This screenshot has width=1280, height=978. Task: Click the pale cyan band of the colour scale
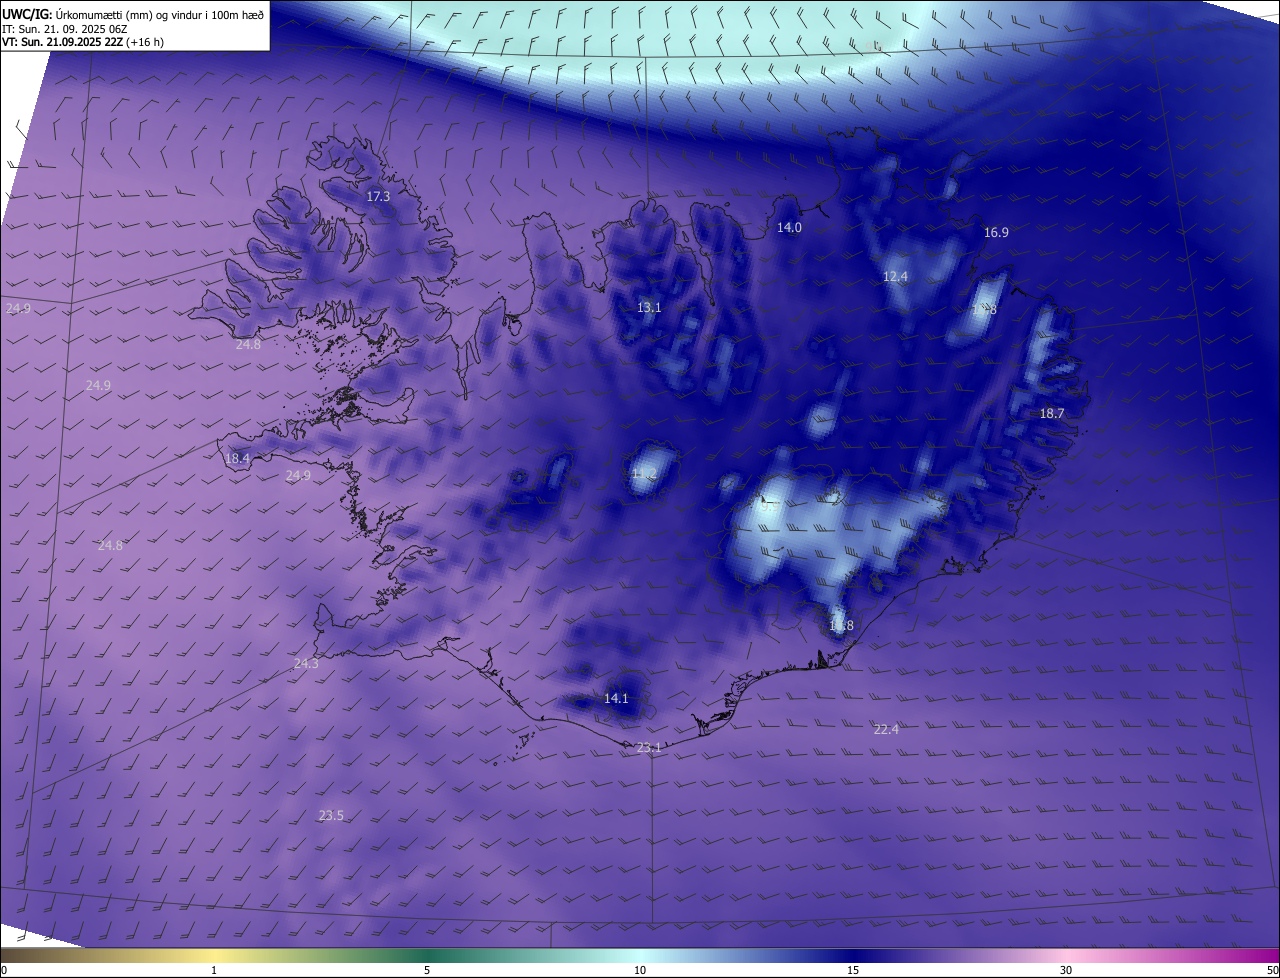point(640,955)
